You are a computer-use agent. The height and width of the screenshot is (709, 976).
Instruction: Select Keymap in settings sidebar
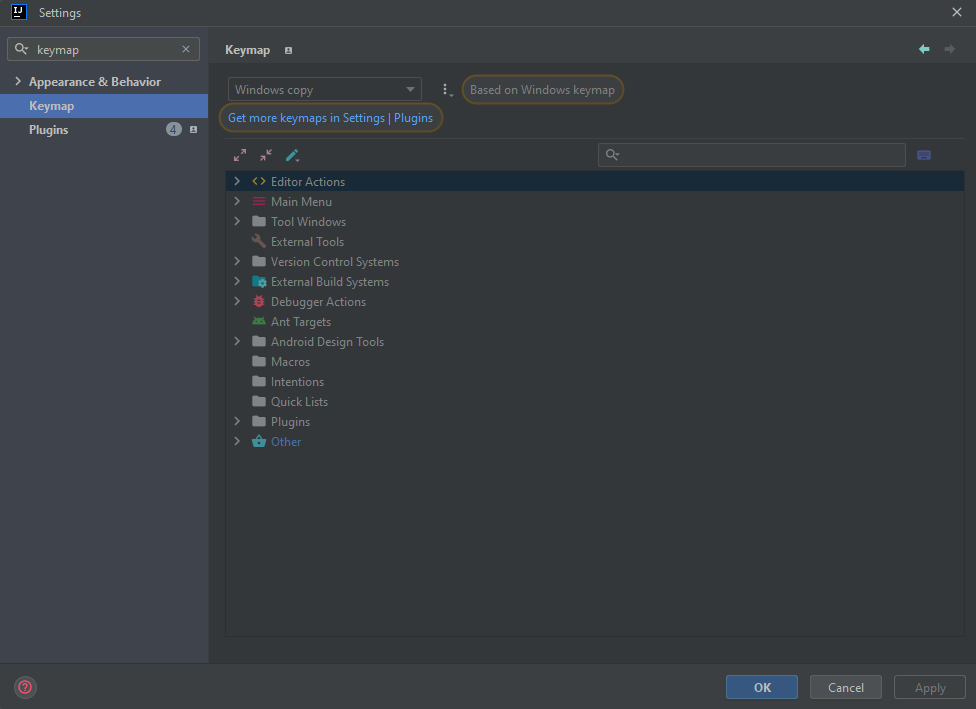(104, 106)
